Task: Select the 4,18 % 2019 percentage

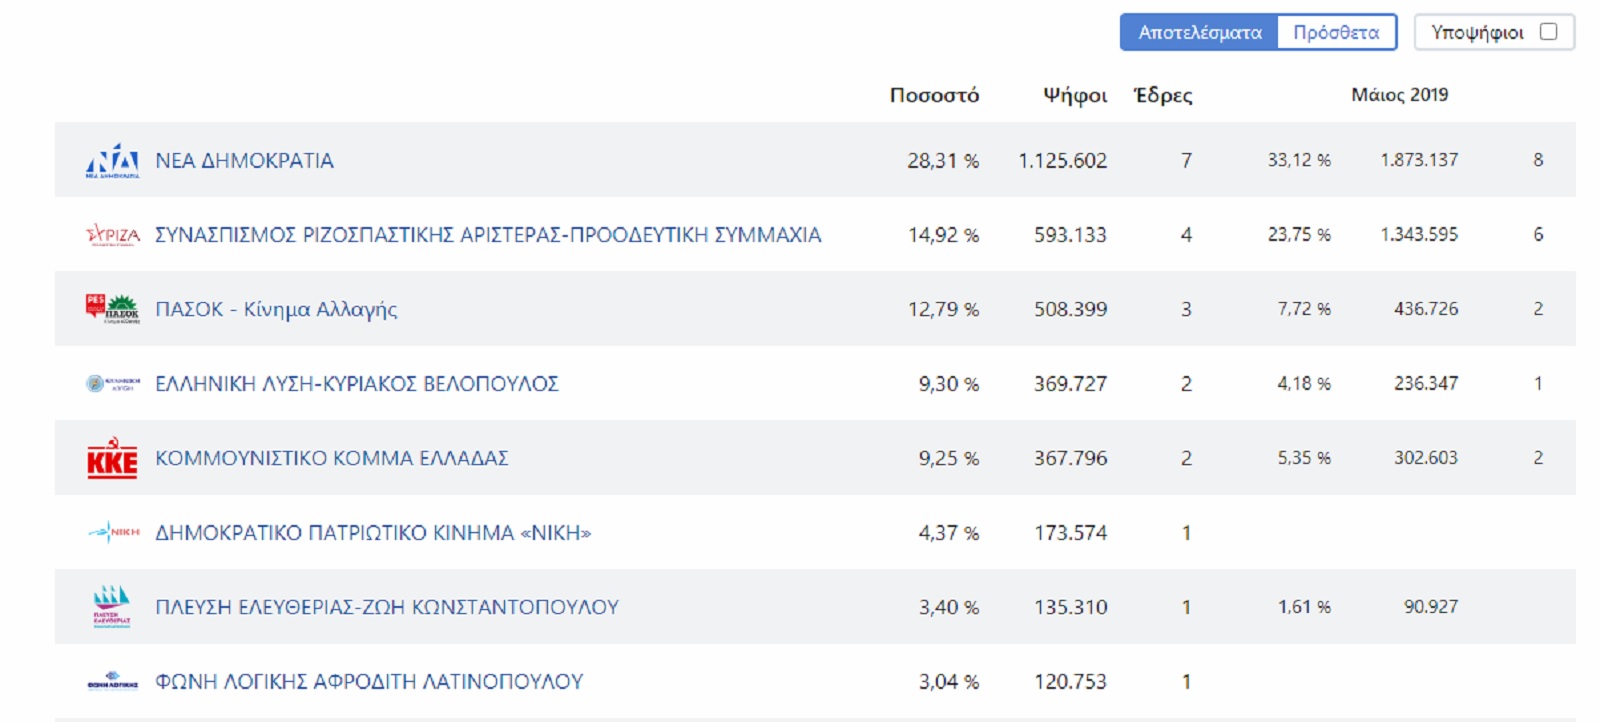Action: click(x=1304, y=383)
